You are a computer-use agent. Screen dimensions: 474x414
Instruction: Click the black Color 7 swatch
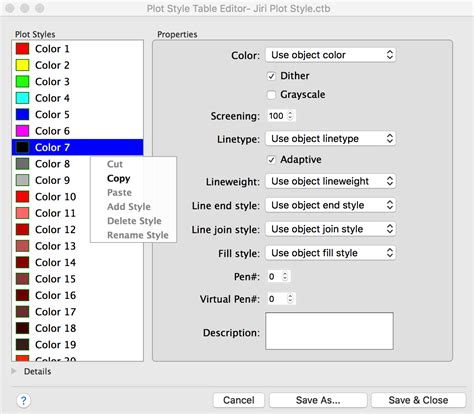(x=22, y=147)
